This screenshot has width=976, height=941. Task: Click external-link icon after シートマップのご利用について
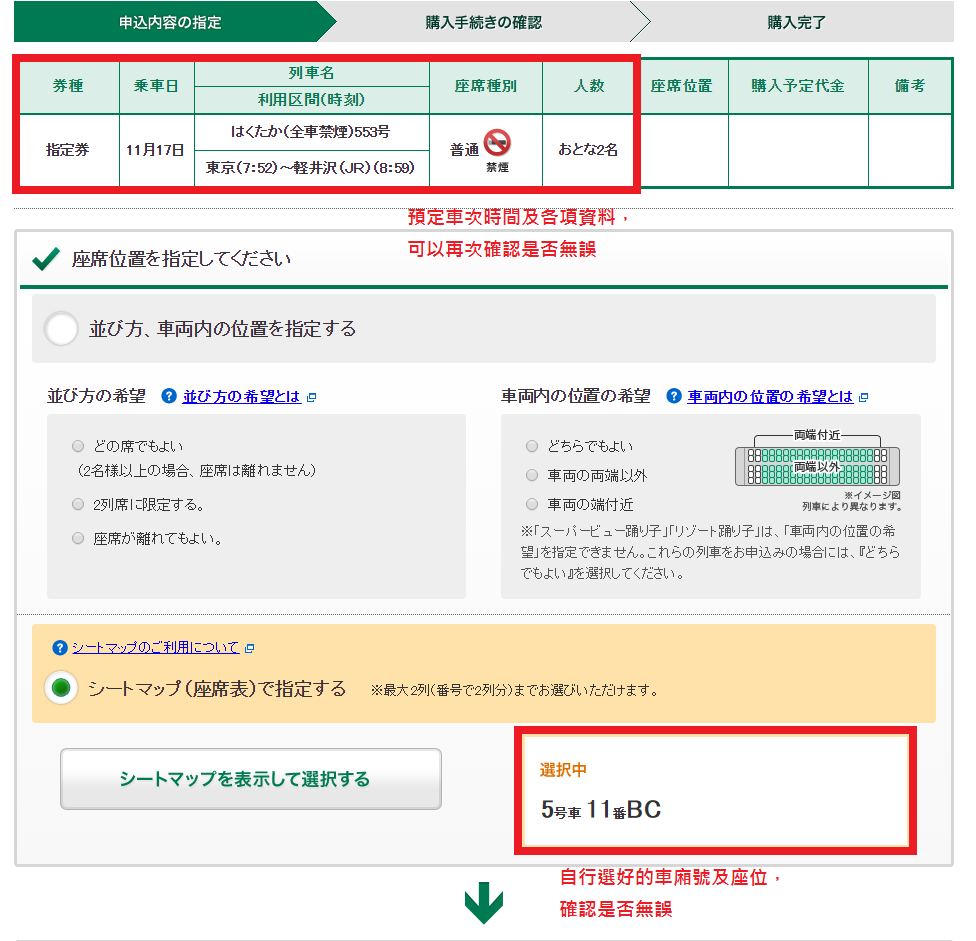(x=250, y=648)
